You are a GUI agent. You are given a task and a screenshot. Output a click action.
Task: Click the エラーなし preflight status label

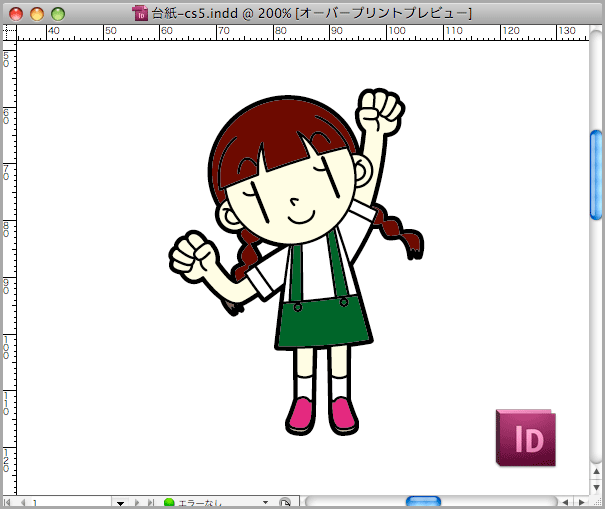[200, 503]
